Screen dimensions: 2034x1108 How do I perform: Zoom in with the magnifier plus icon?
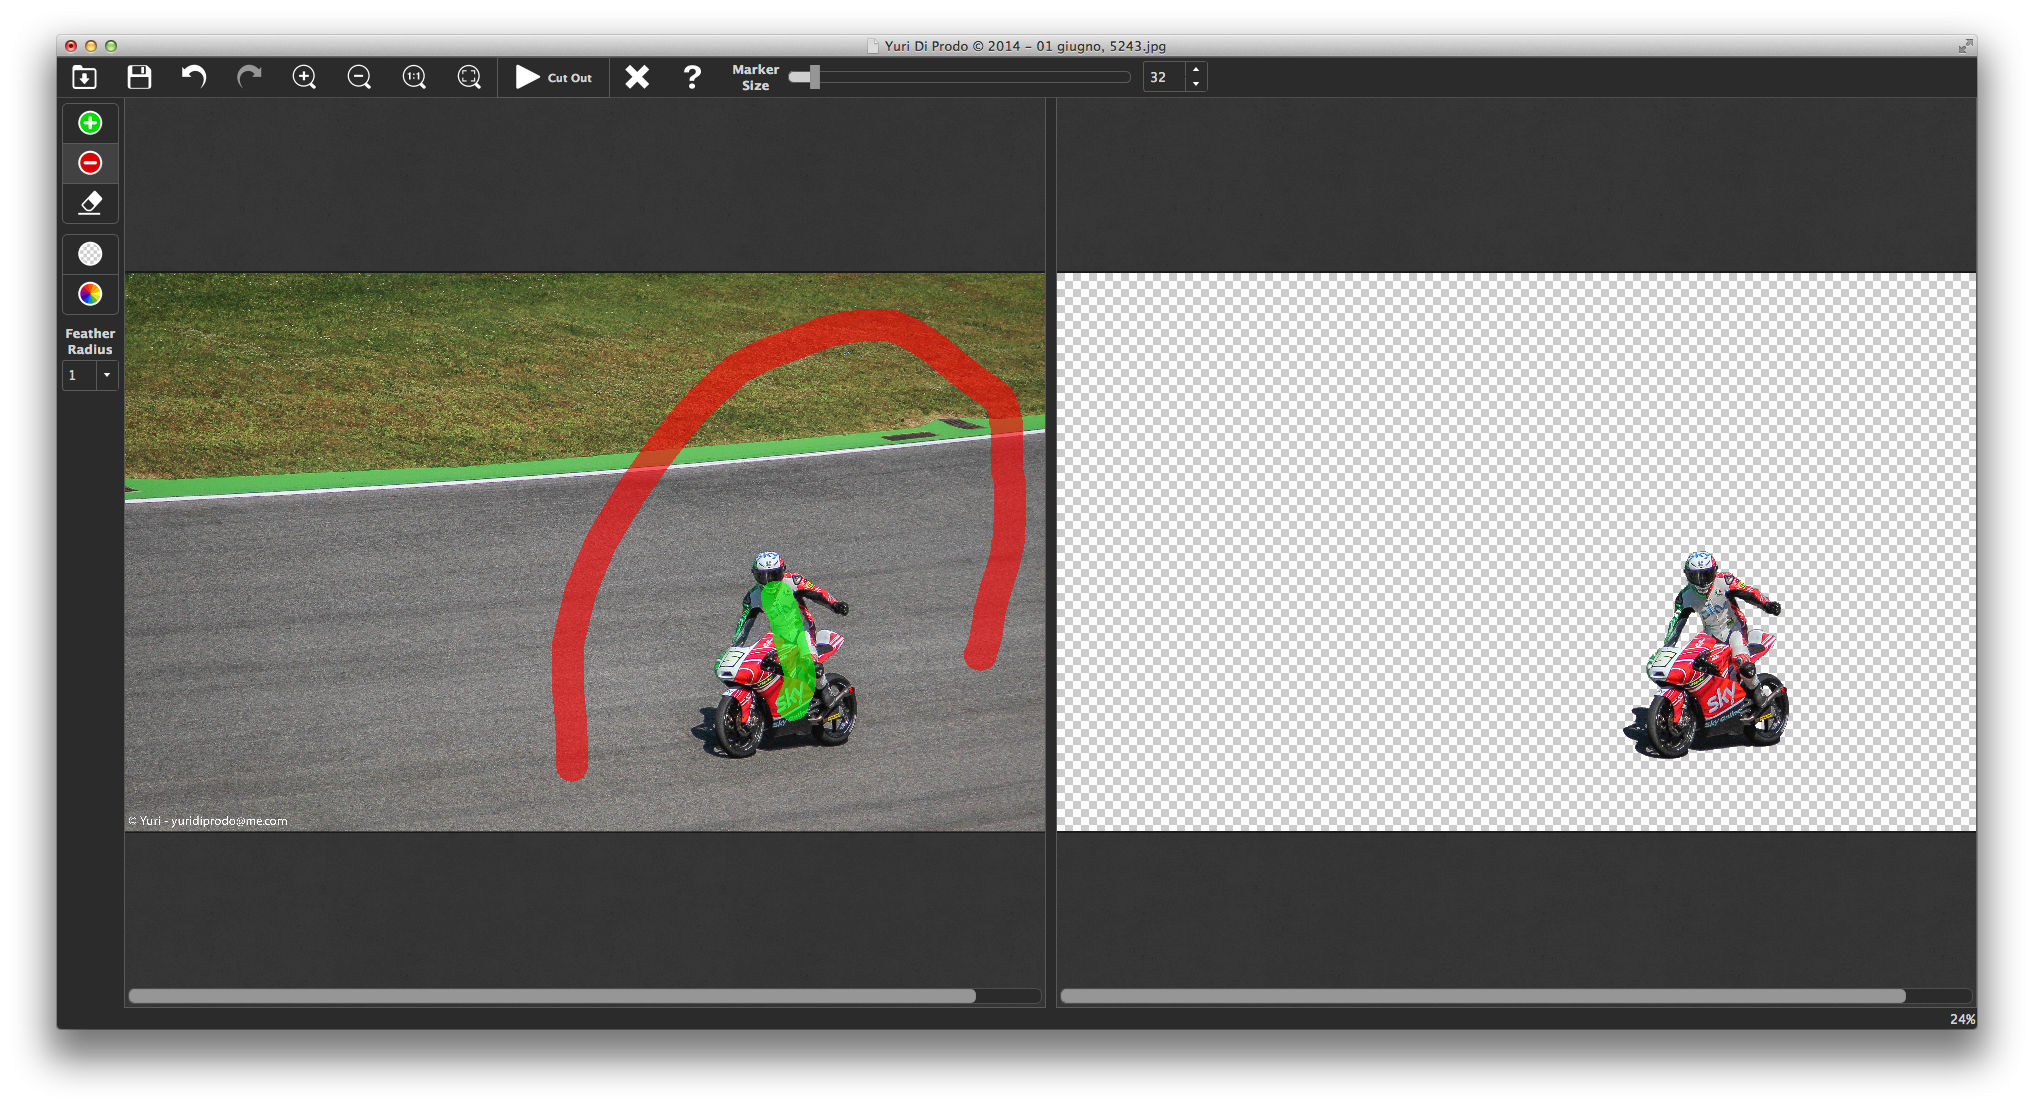pyautogui.click(x=304, y=77)
